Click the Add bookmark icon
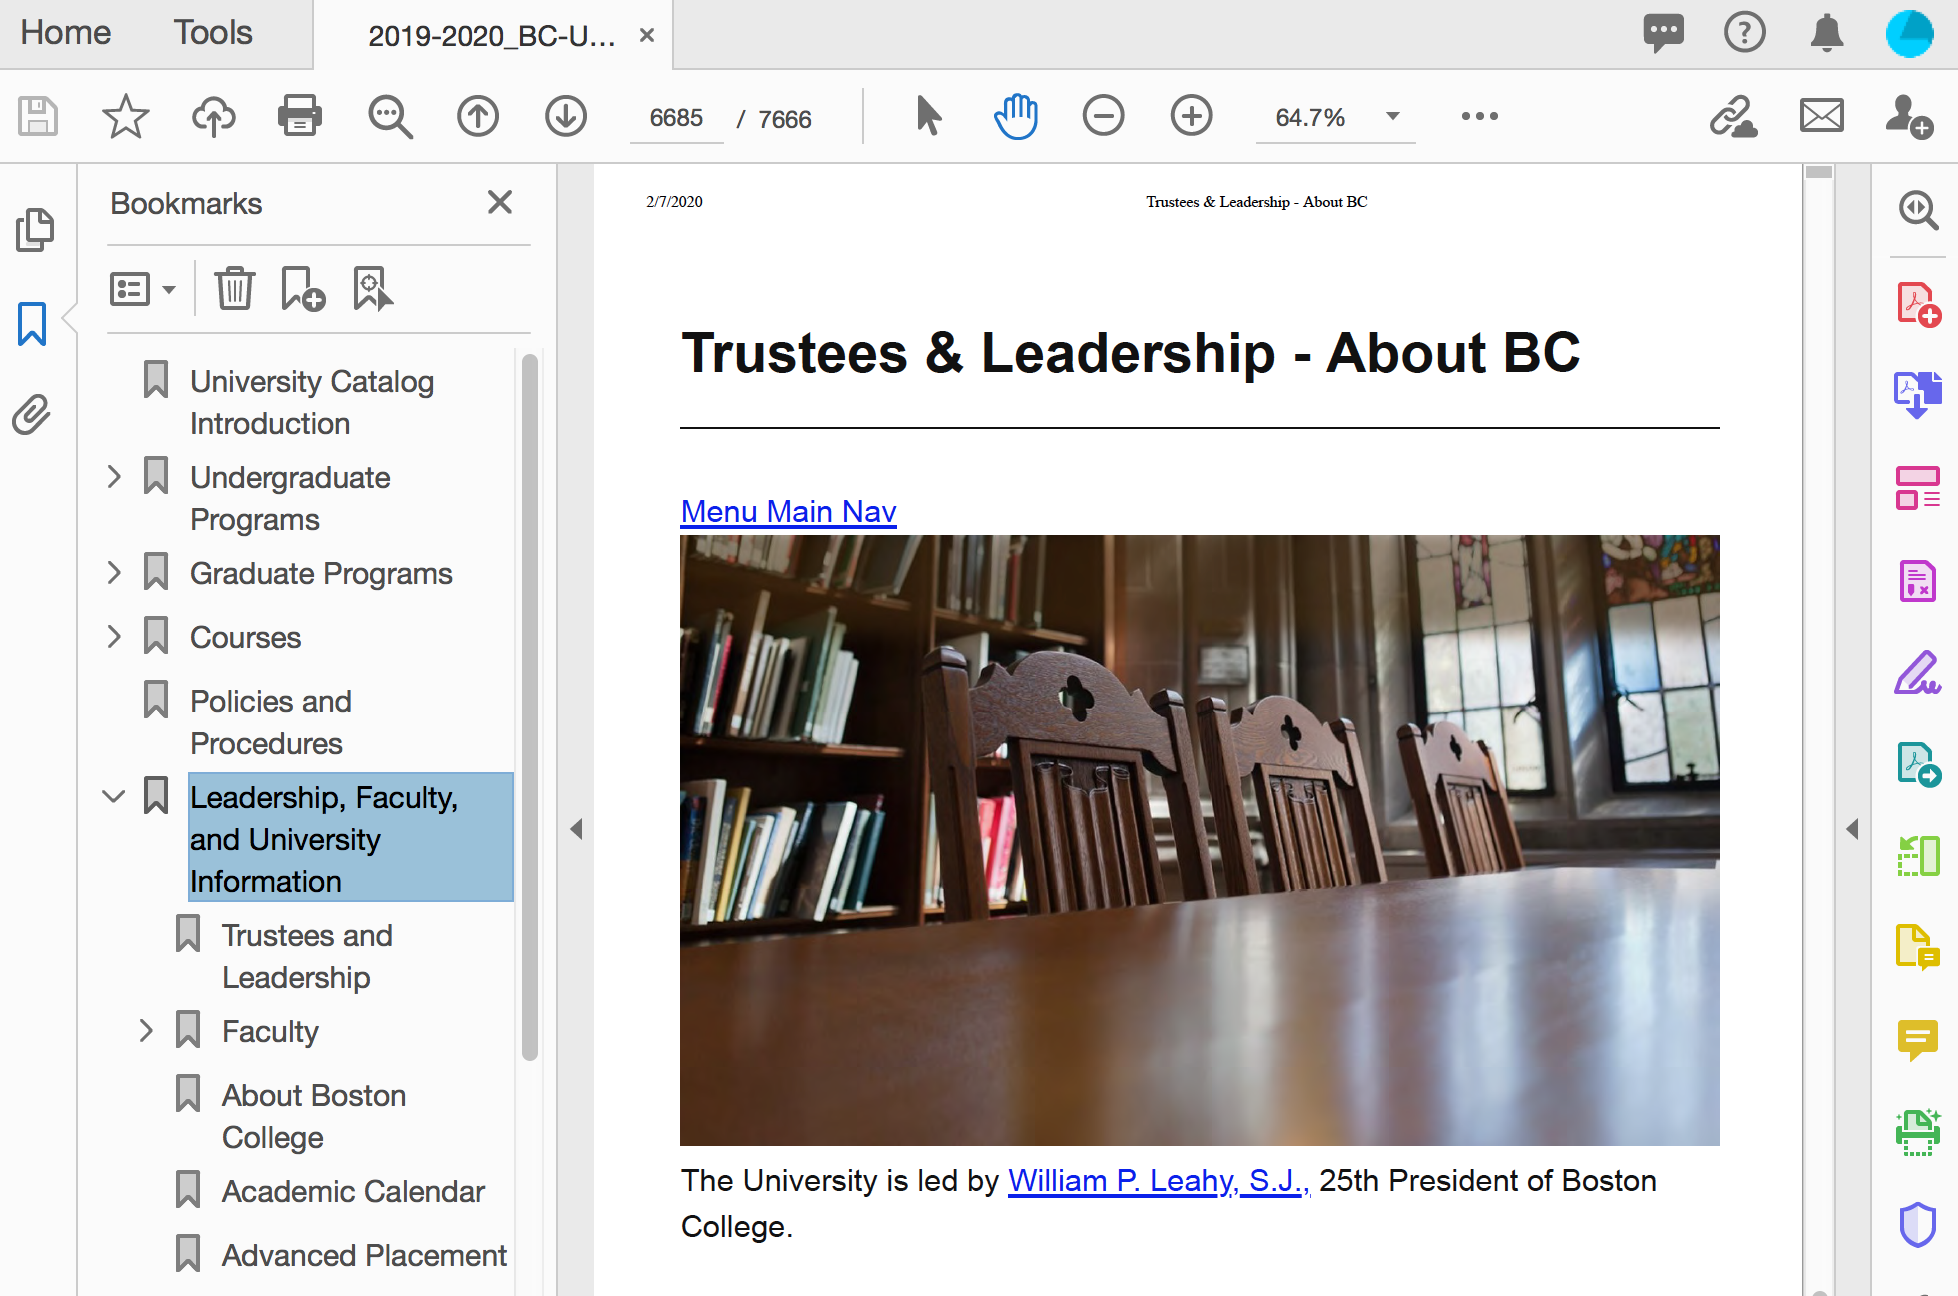 pos(301,286)
